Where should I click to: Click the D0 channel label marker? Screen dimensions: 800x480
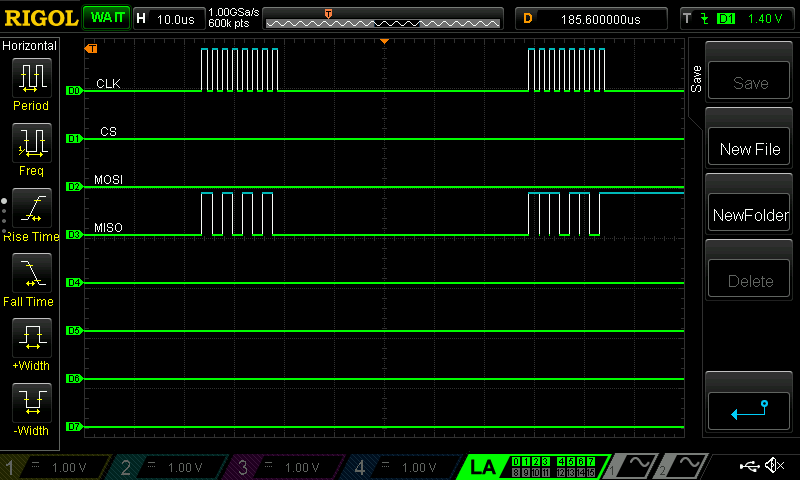pos(74,91)
